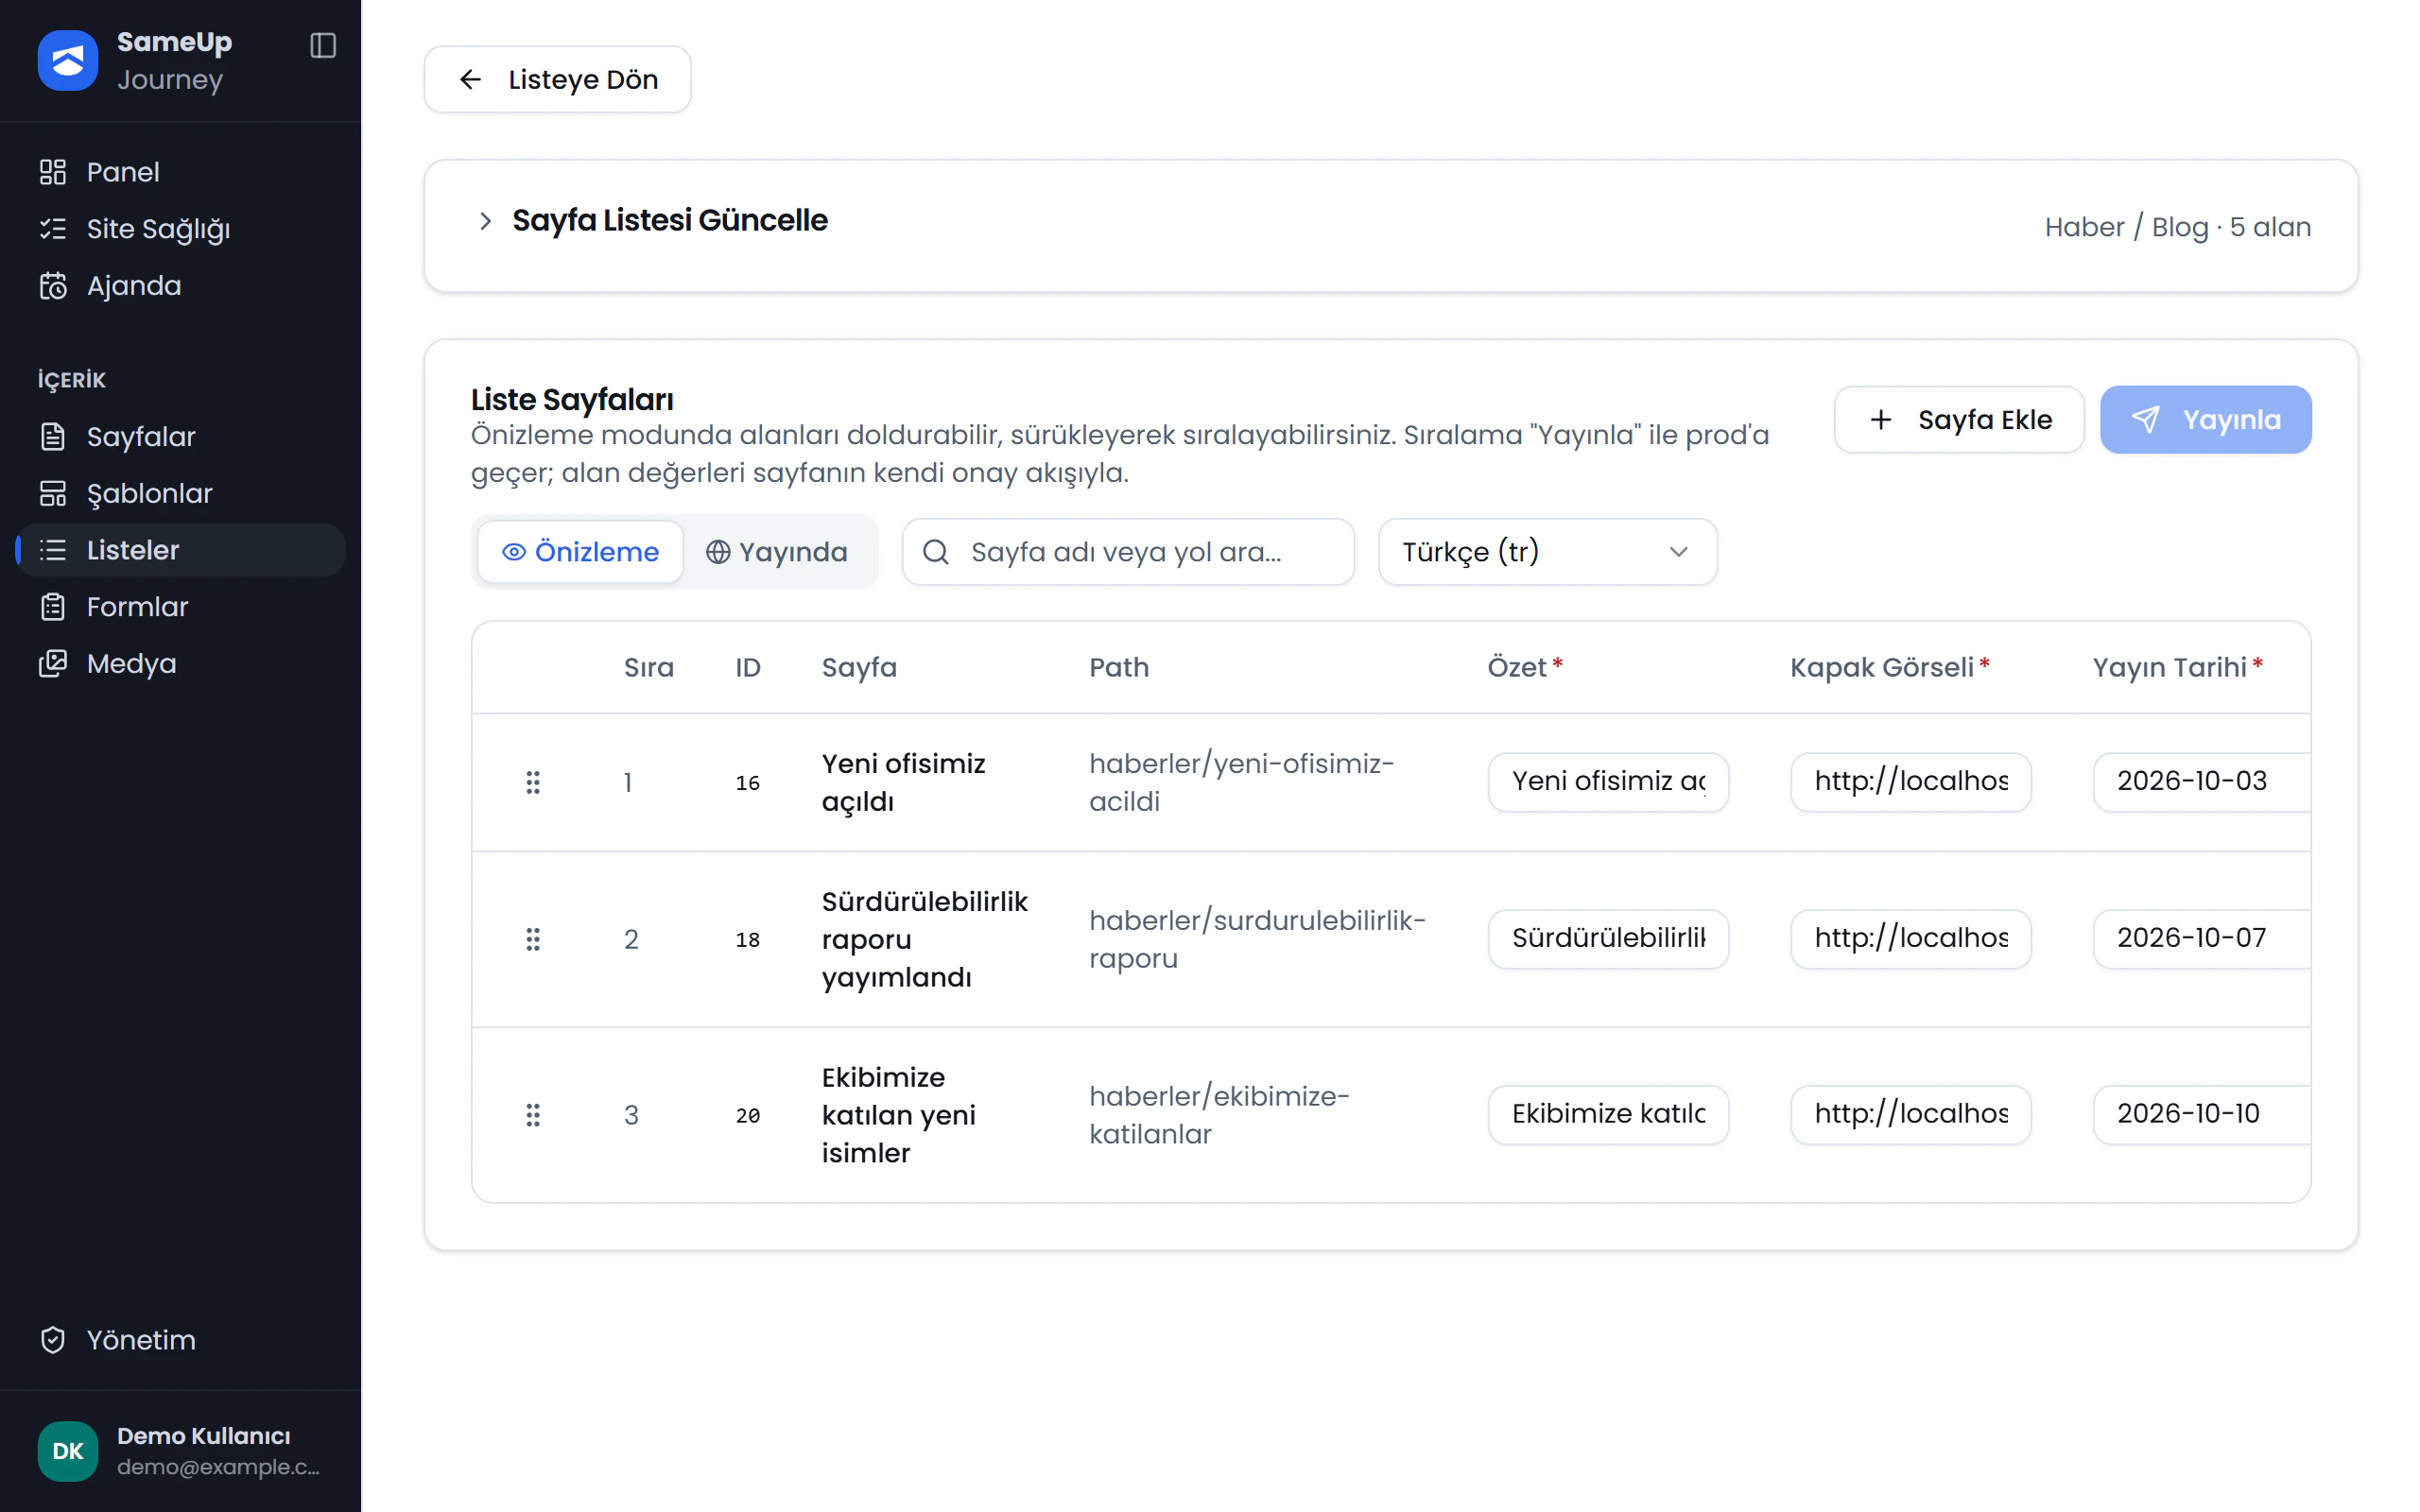Open Yönetim section

pyautogui.click(x=181, y=1340)
